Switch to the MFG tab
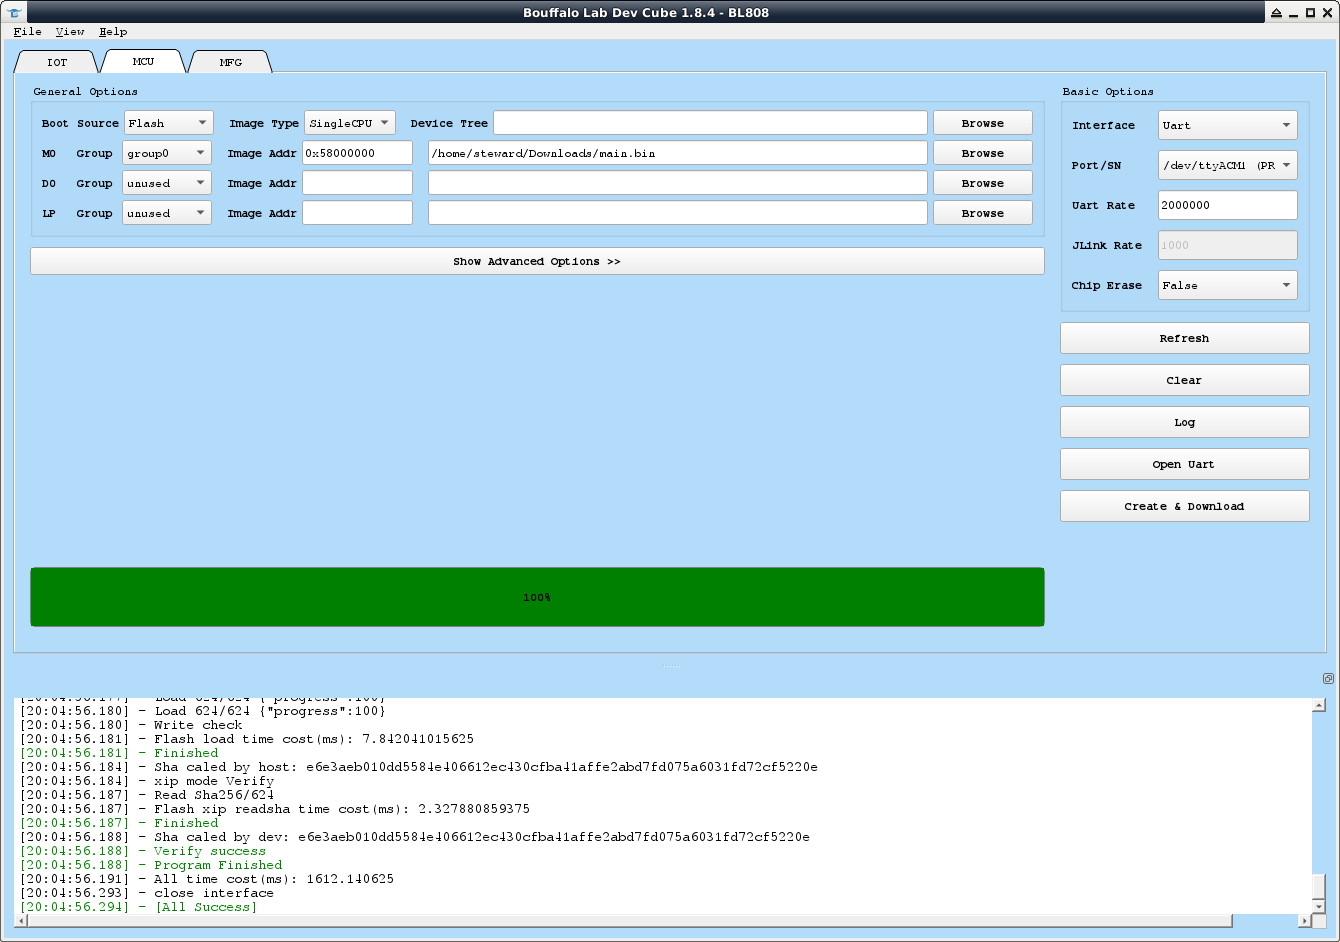The height and width of the screenshot is (942, 1340). [x=230, y=62]
